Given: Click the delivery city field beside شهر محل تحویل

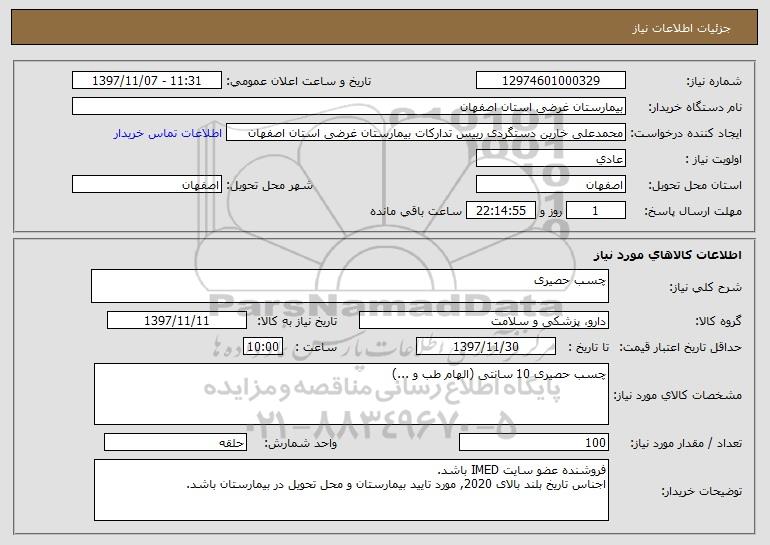Looking at the screenshot, I should pos(147,185).
